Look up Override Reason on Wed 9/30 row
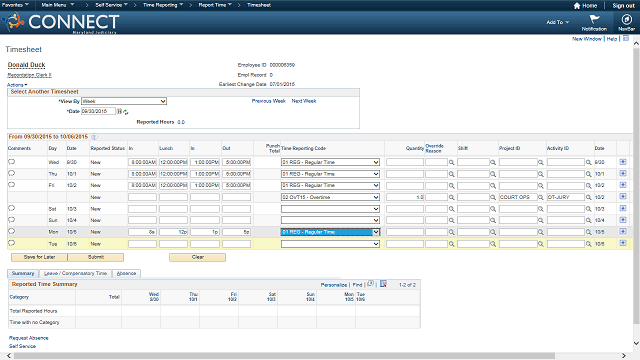 (452, 162)
